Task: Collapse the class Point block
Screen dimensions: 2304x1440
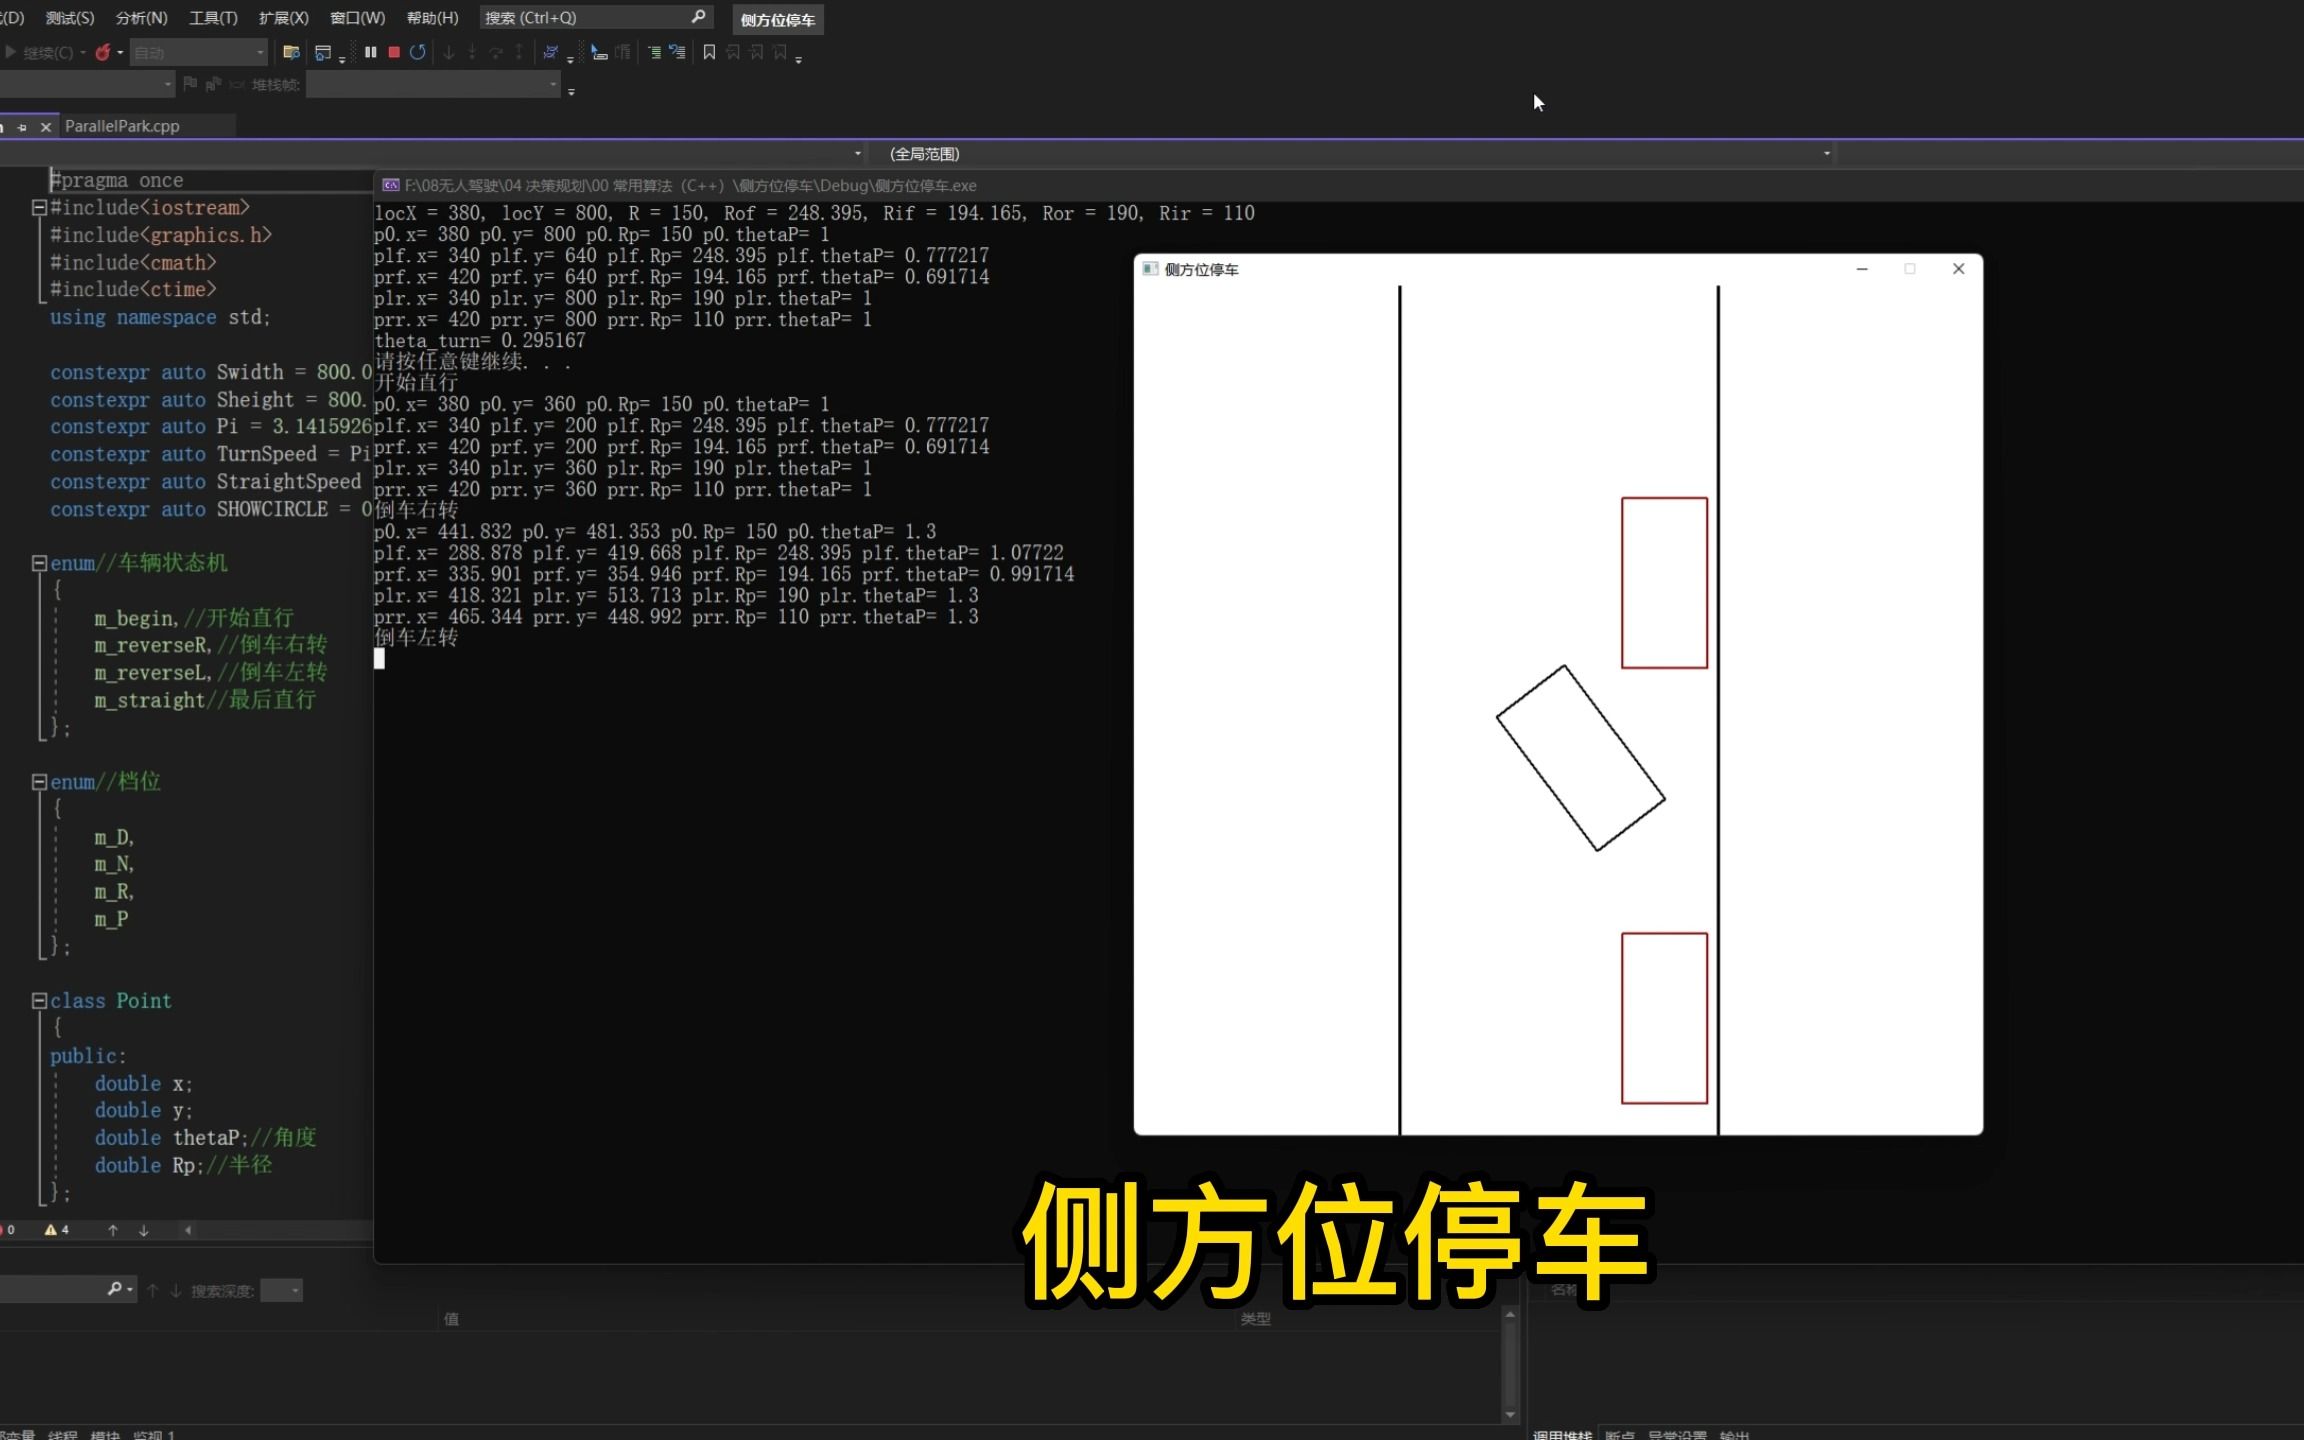Action: pyautogui.click(x=39, y=1001)
